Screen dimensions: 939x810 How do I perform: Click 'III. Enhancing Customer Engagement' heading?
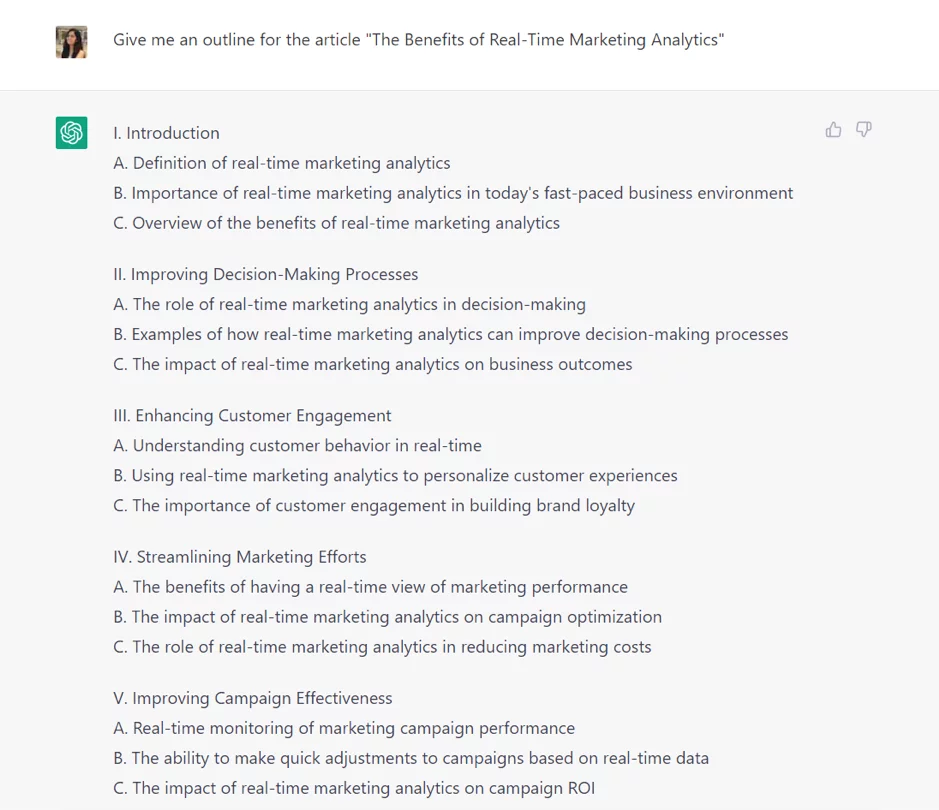coord(252,416)
